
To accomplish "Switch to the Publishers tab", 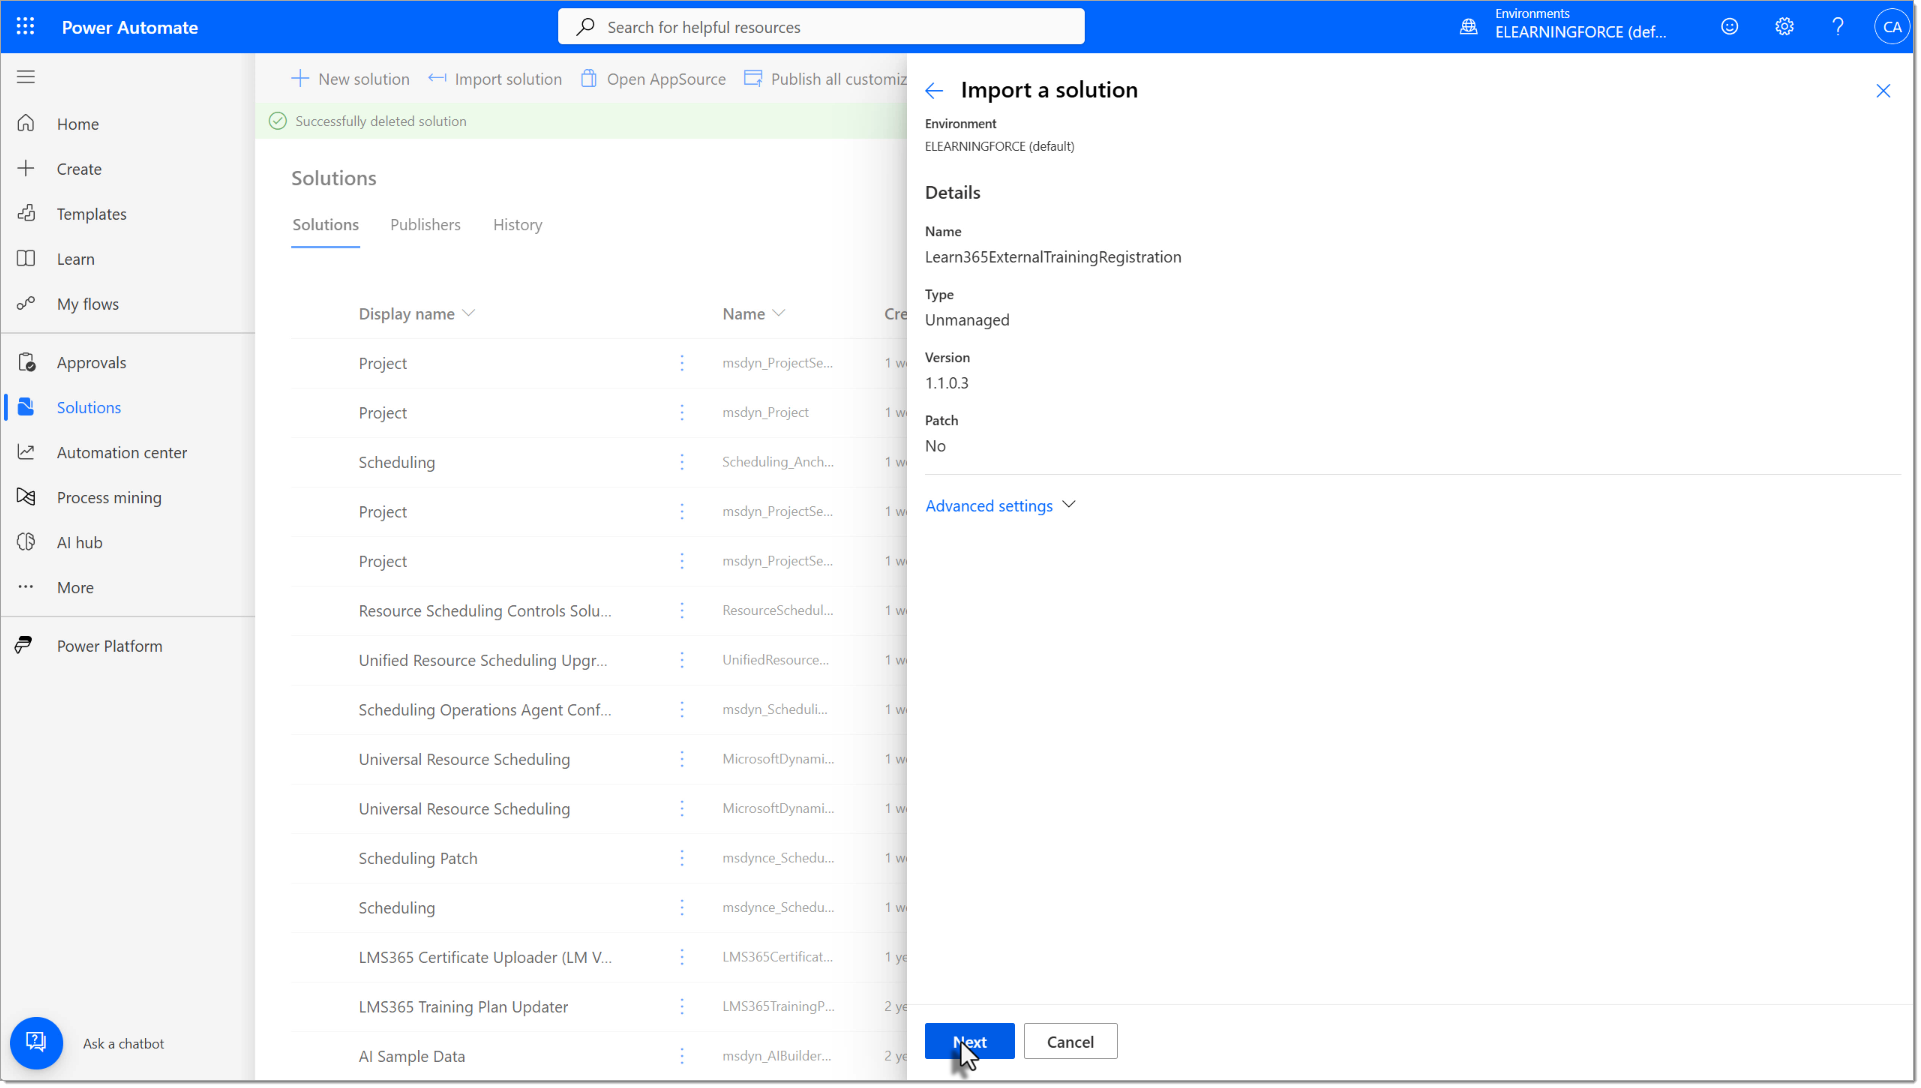I will coord(425,224).
